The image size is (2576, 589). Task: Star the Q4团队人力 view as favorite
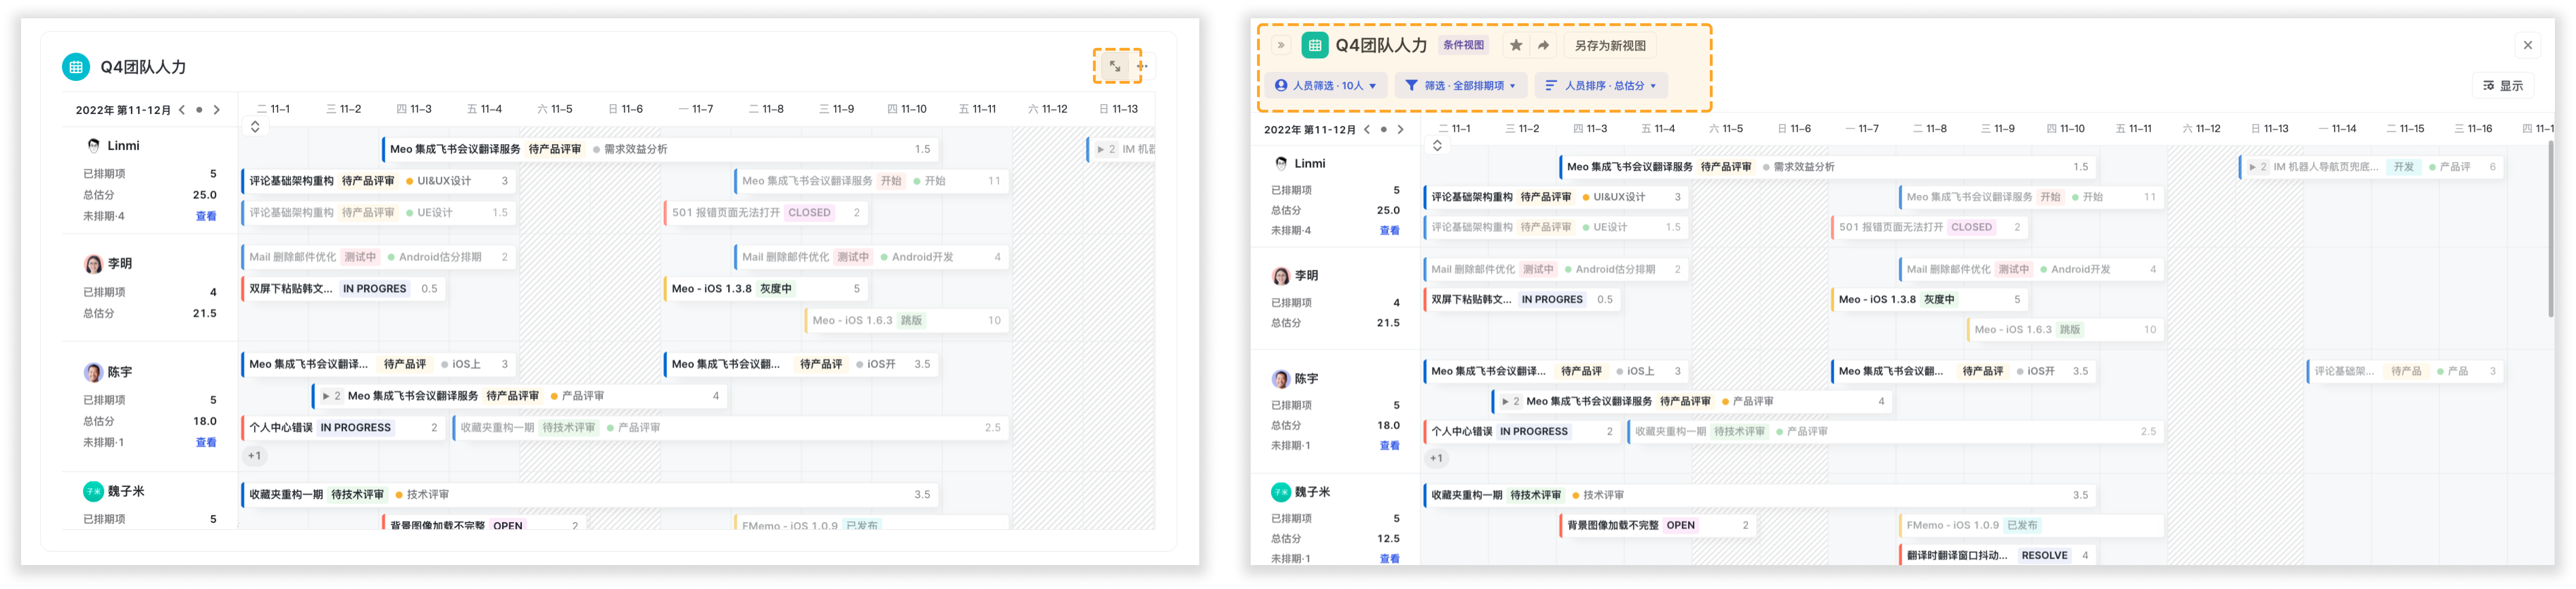pyautogui.click(x=1516, y=45)
